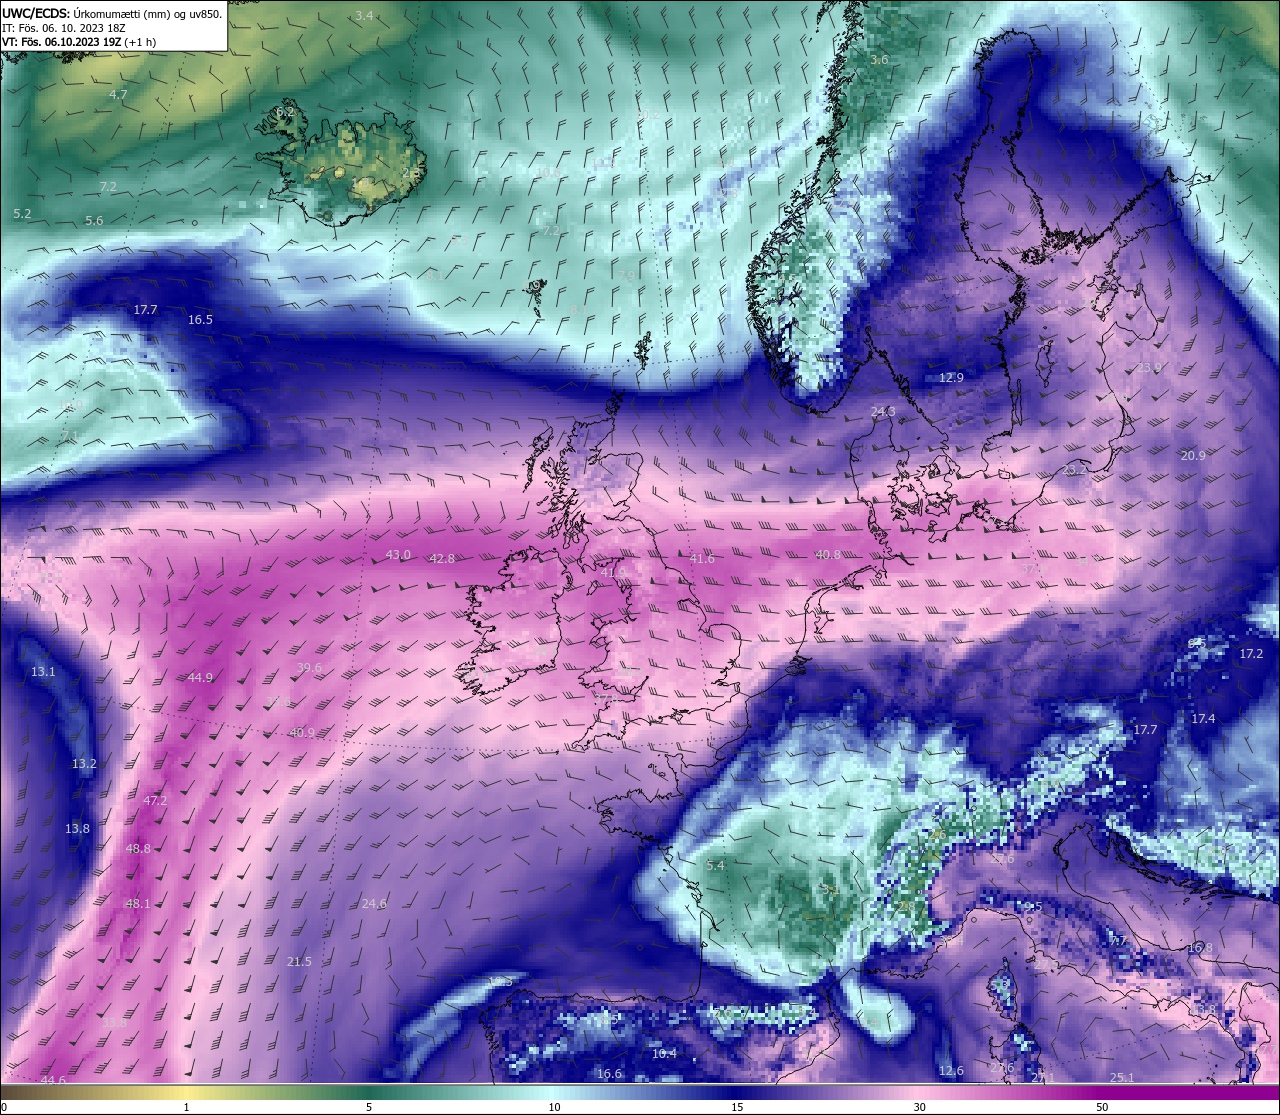Click the color scale tick labeled 1
The width and height of the screenshot is (1280, 1115).
coord(187,1107)
